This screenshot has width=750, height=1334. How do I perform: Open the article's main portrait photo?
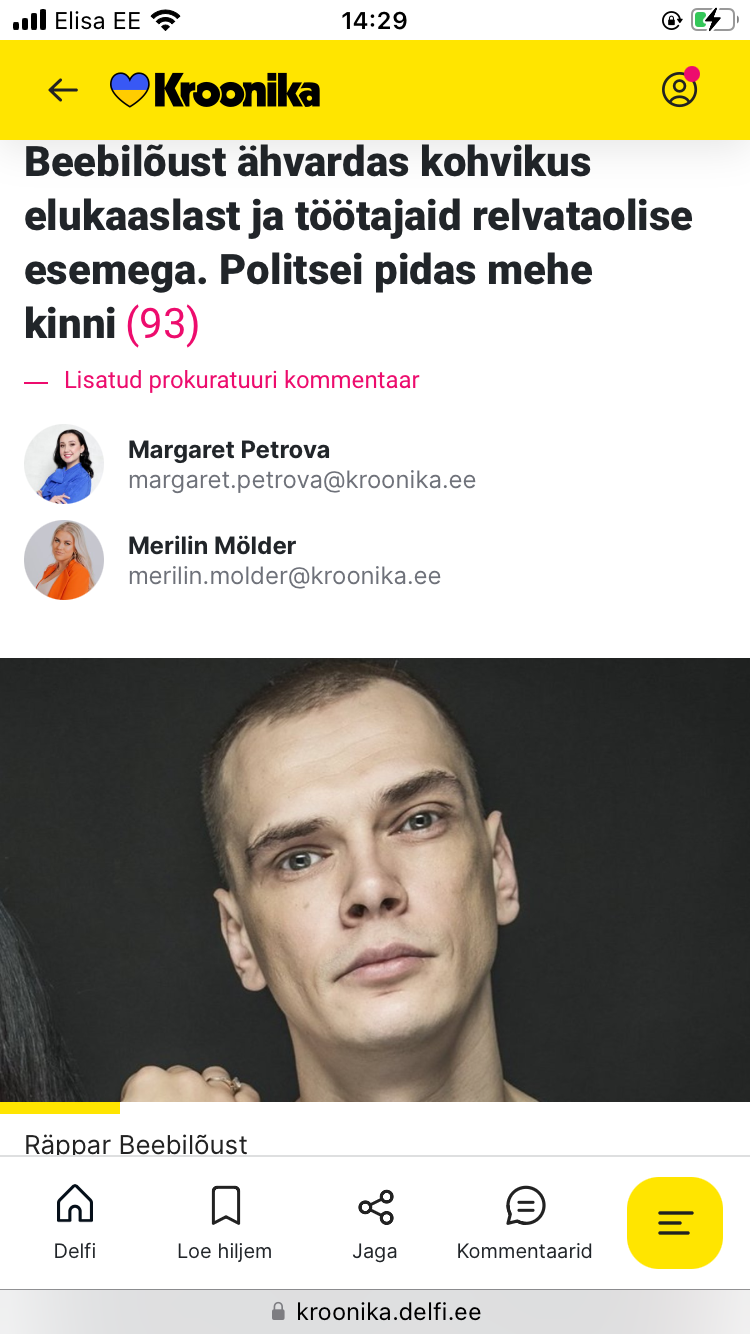tap(375, 880)
